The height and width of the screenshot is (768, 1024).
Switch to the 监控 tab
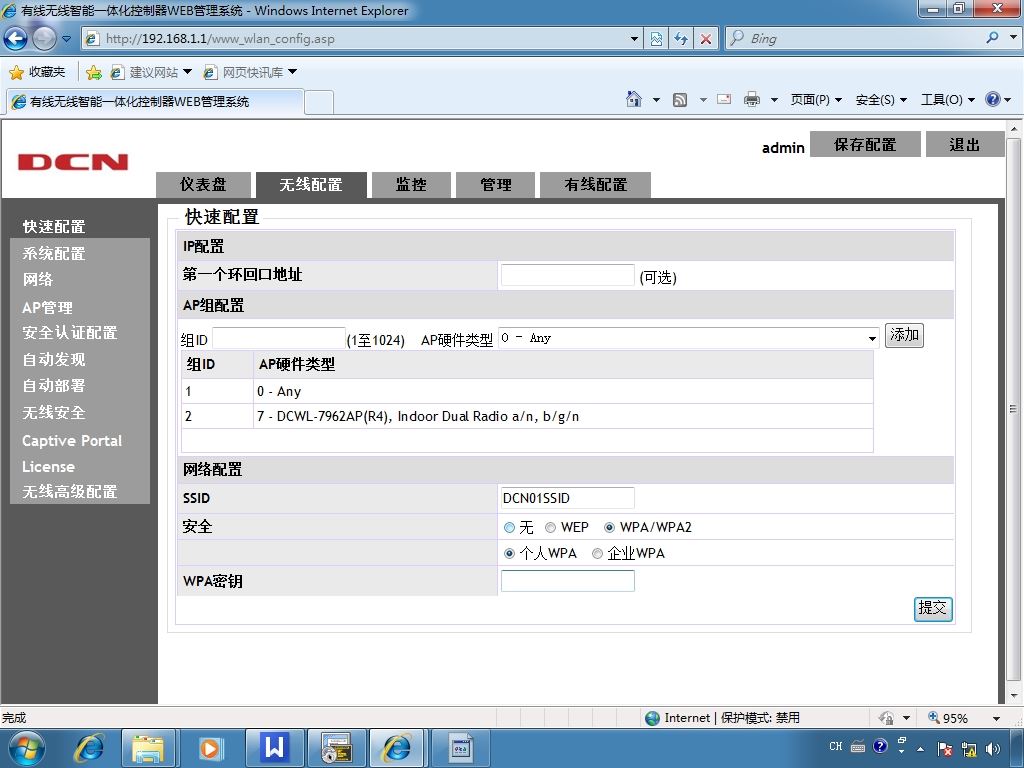pos(411,185)
